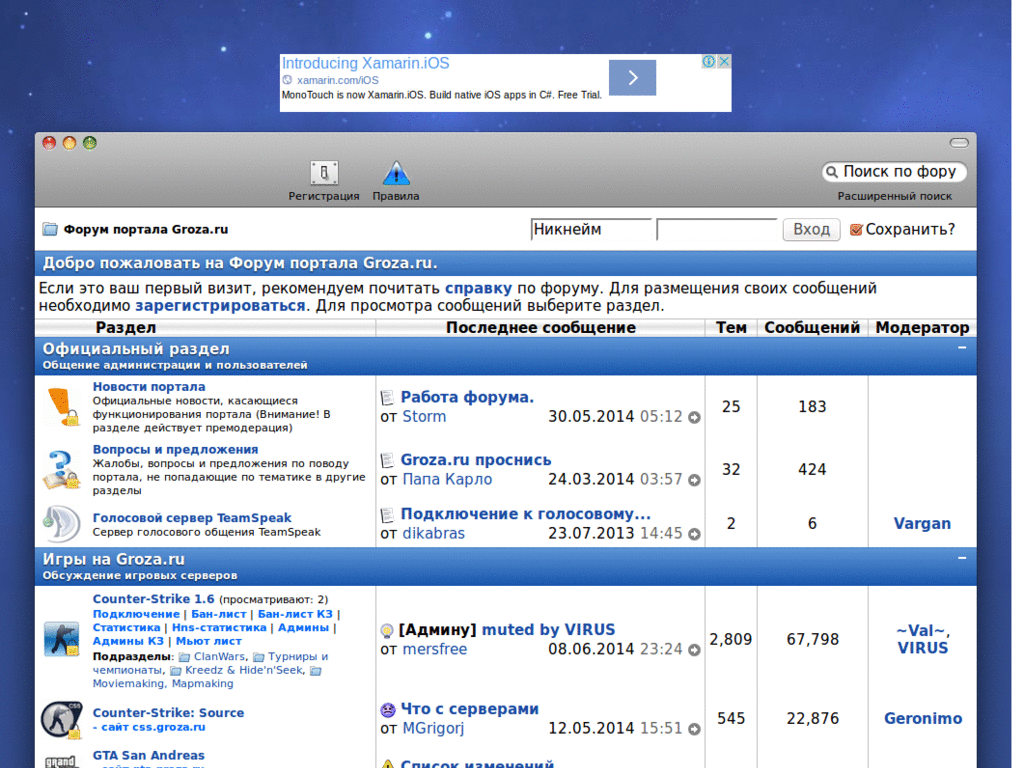This screenshot has width=1024, height=768.
Task: Click the Вход login button
Action: point(811,229)
